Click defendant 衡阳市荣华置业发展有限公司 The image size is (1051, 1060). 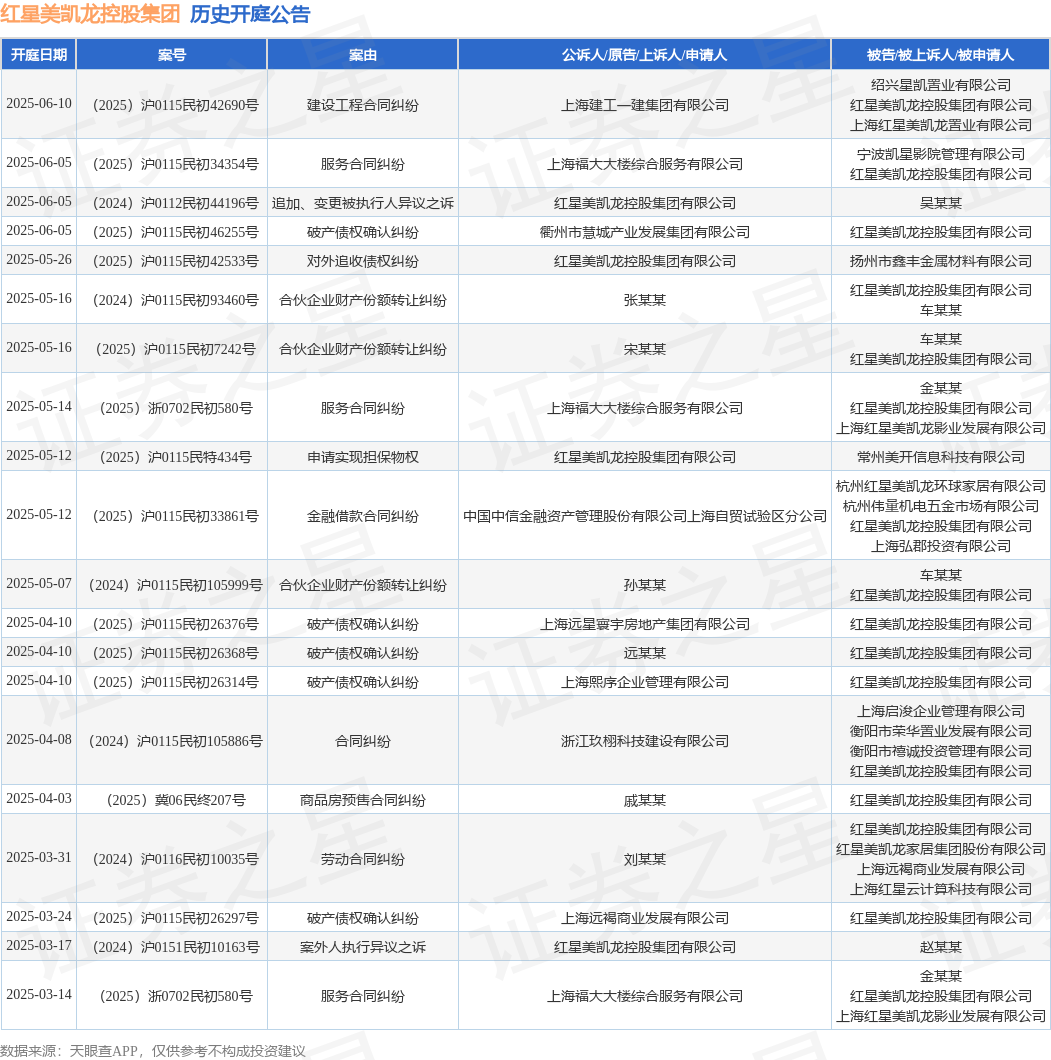[940, 731]
